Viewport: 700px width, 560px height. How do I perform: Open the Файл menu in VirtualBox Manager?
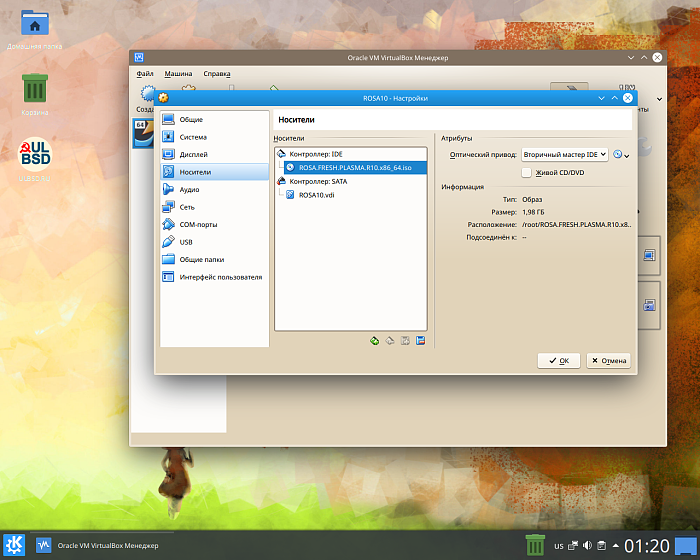click(145, 74)
